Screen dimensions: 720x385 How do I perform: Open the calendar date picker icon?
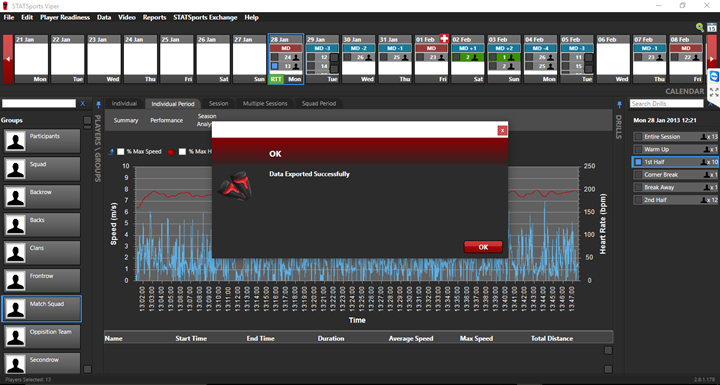click(x=711, y=28)
